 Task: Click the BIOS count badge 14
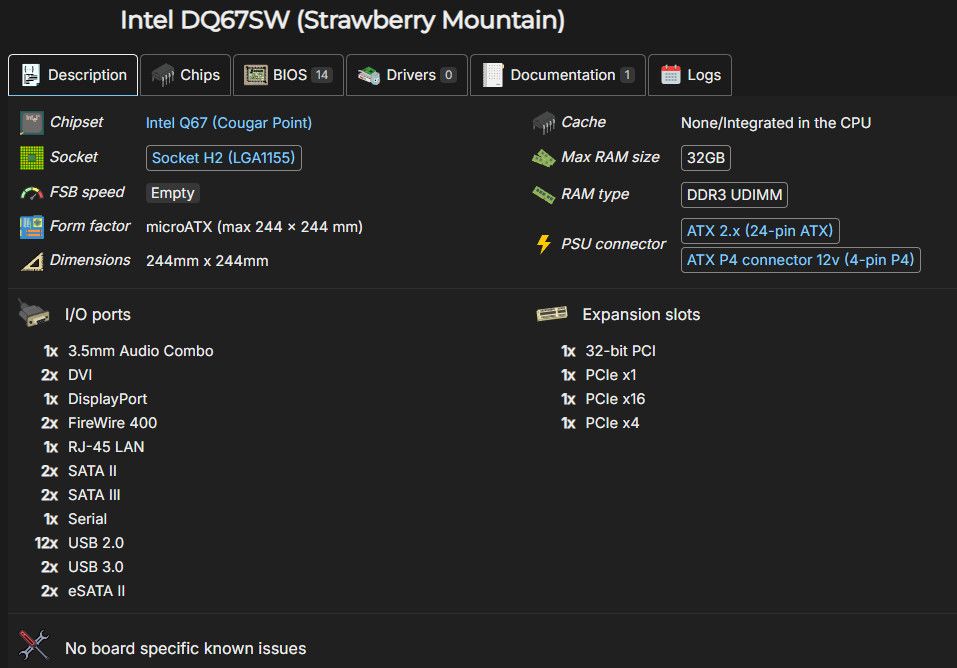(x=322, y=75)
